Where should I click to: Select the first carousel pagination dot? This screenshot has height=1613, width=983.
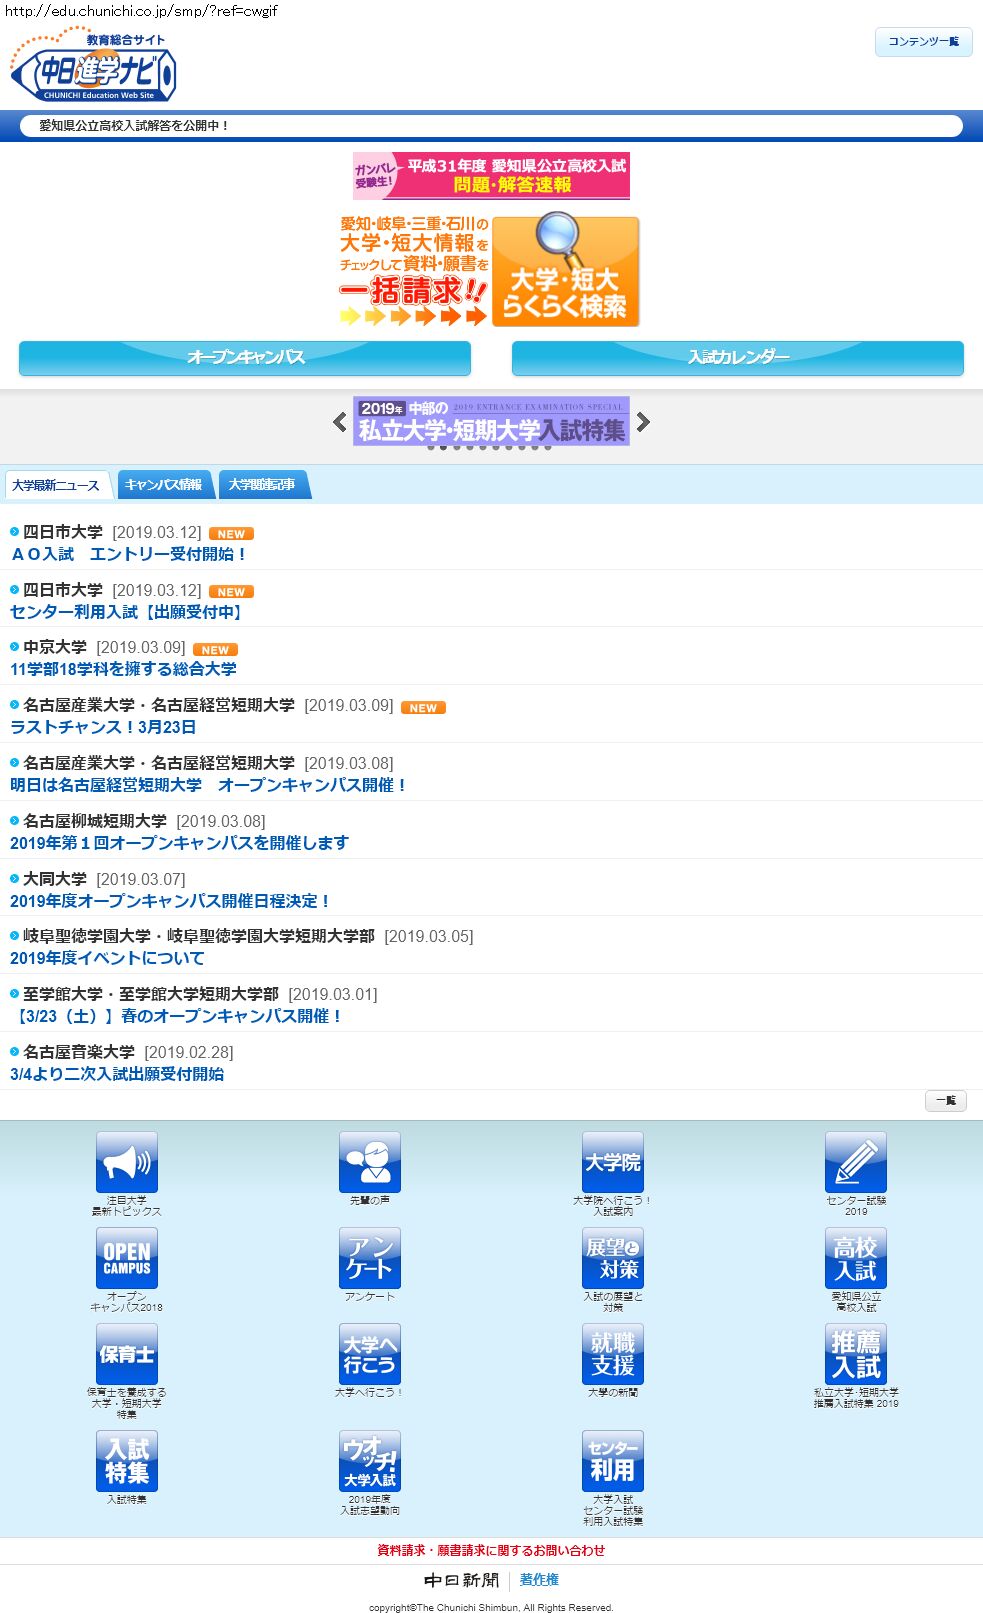tap(431, 447)
